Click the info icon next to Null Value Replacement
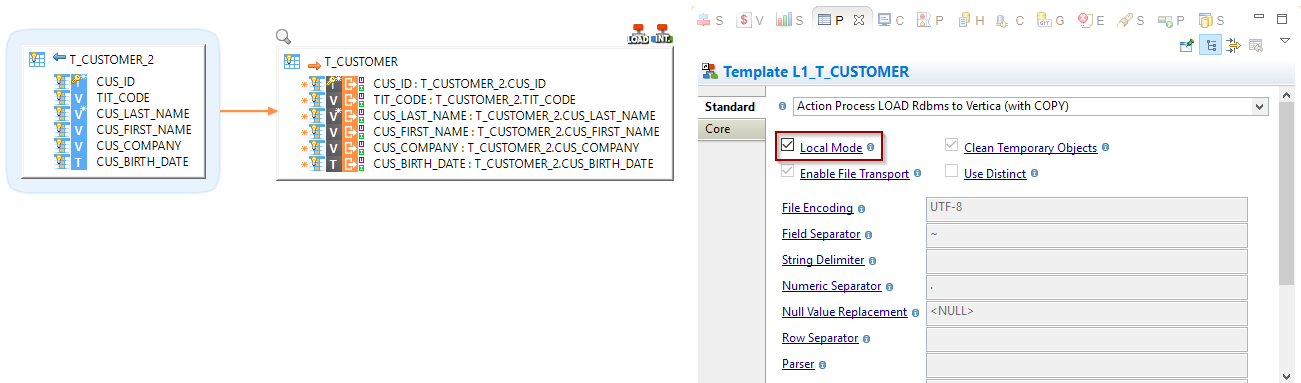Screen dimensions: 1301x383 tap(916, 313)
